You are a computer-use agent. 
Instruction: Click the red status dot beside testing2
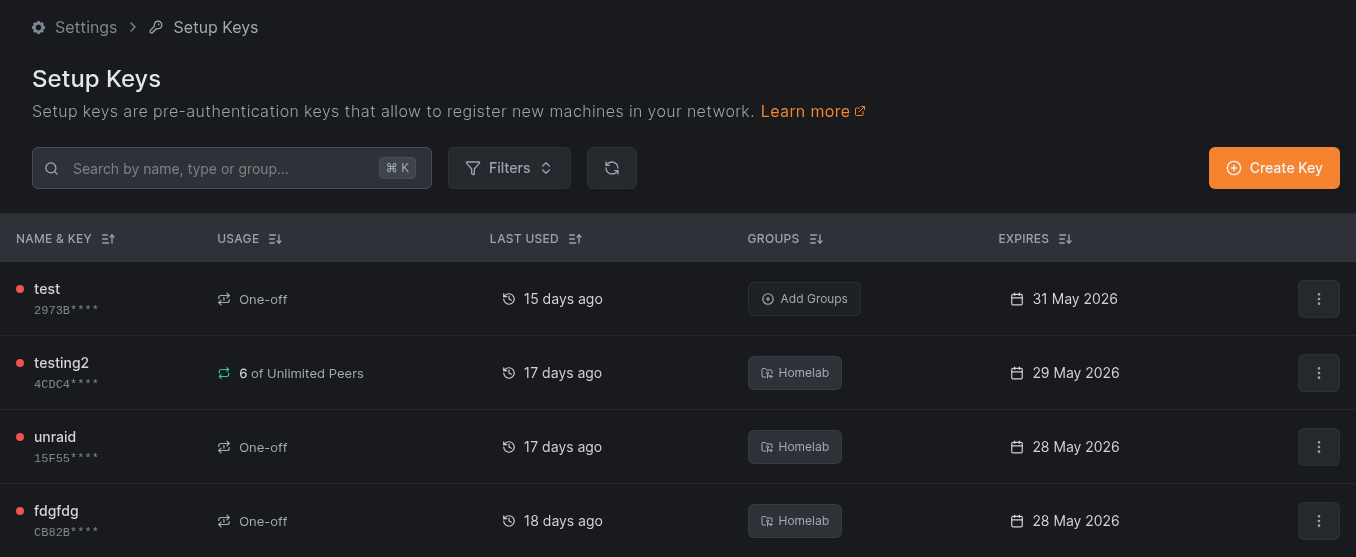pyautogui.click(x=20, y=363)
